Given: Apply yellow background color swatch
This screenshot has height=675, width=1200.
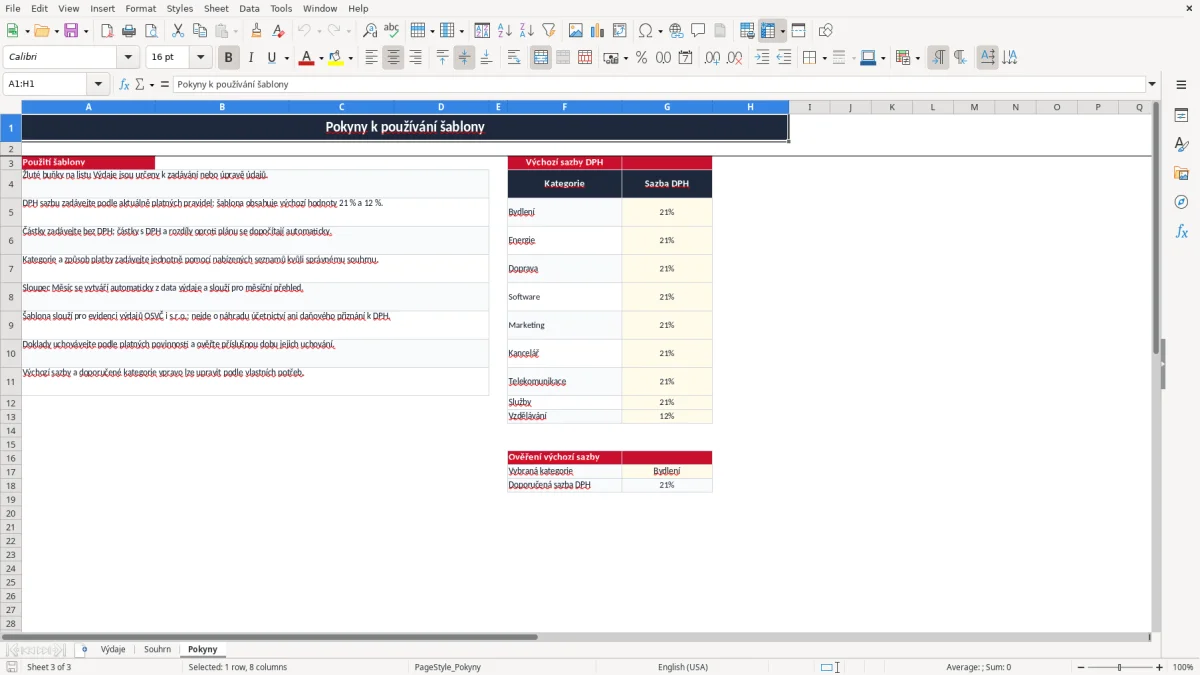Looking at the screenshot, I should pyautogui.click(x=336, y=58).
